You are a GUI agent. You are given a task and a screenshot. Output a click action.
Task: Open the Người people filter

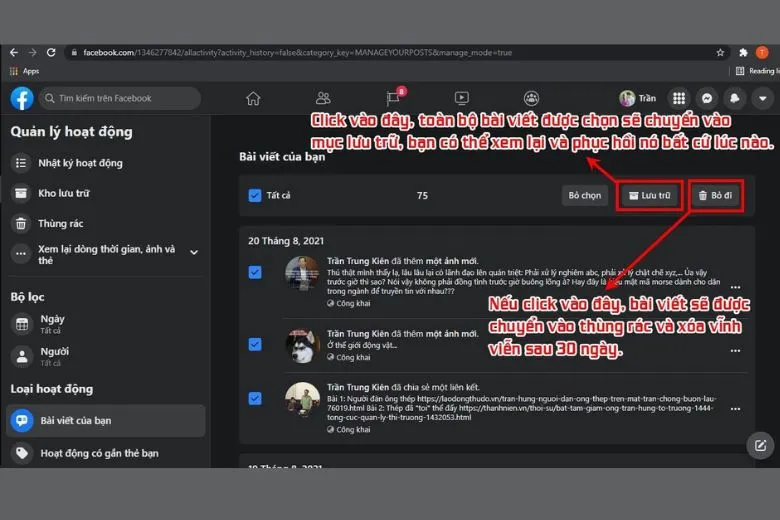(106, 356)
